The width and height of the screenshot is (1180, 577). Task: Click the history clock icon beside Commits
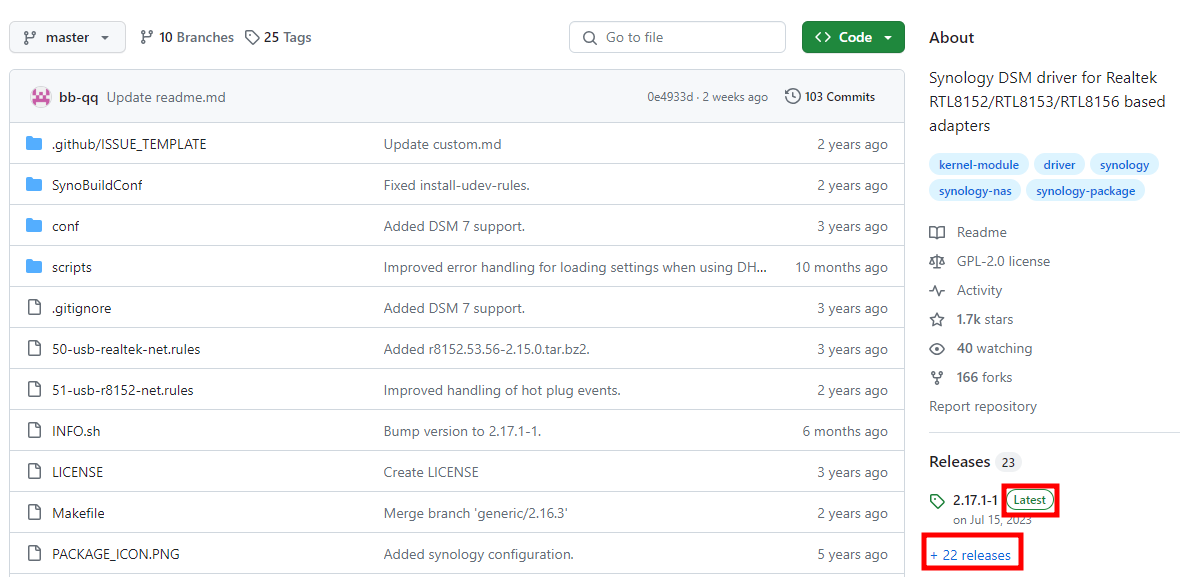click(792, 96)
